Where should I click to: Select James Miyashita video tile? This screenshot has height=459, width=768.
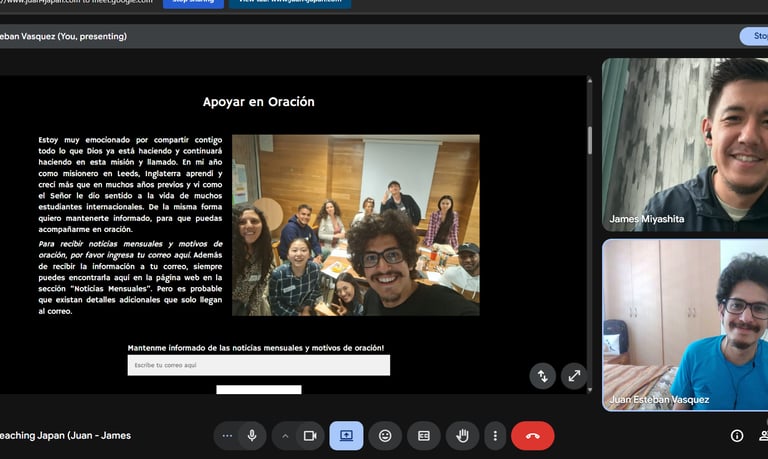(685, 145)
